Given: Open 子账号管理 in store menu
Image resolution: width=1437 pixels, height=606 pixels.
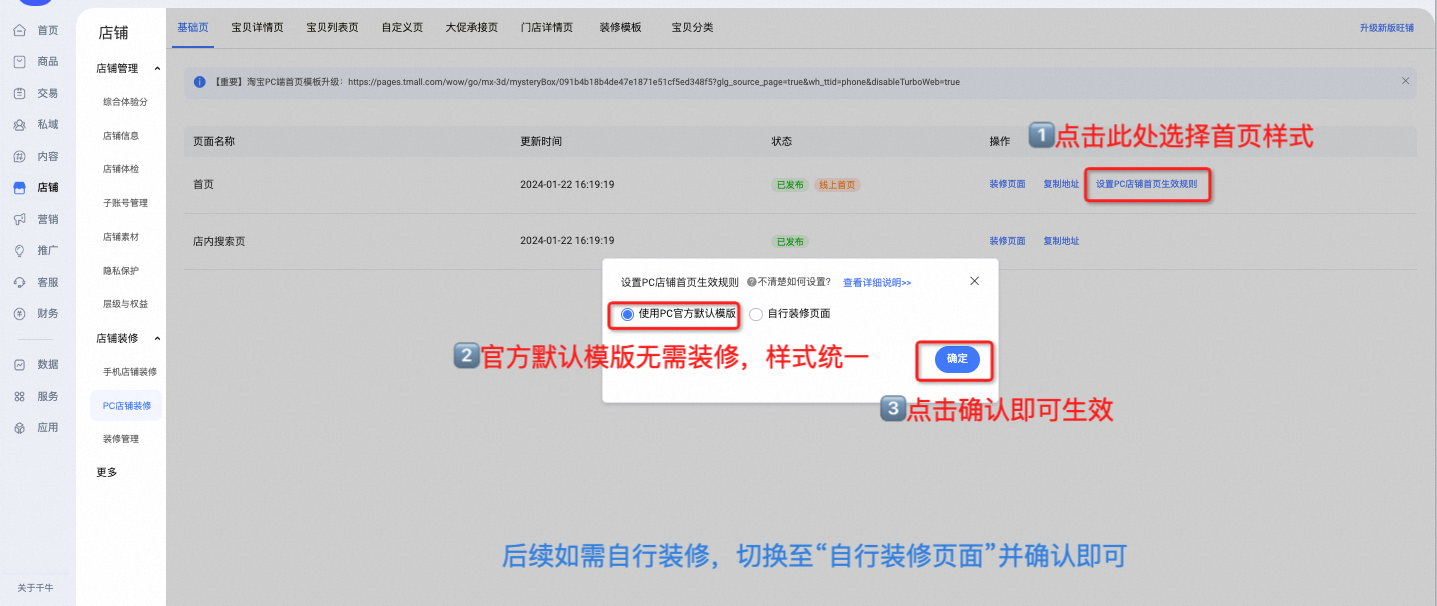Looking at the screenshot, I should click(x=125, y=203).
